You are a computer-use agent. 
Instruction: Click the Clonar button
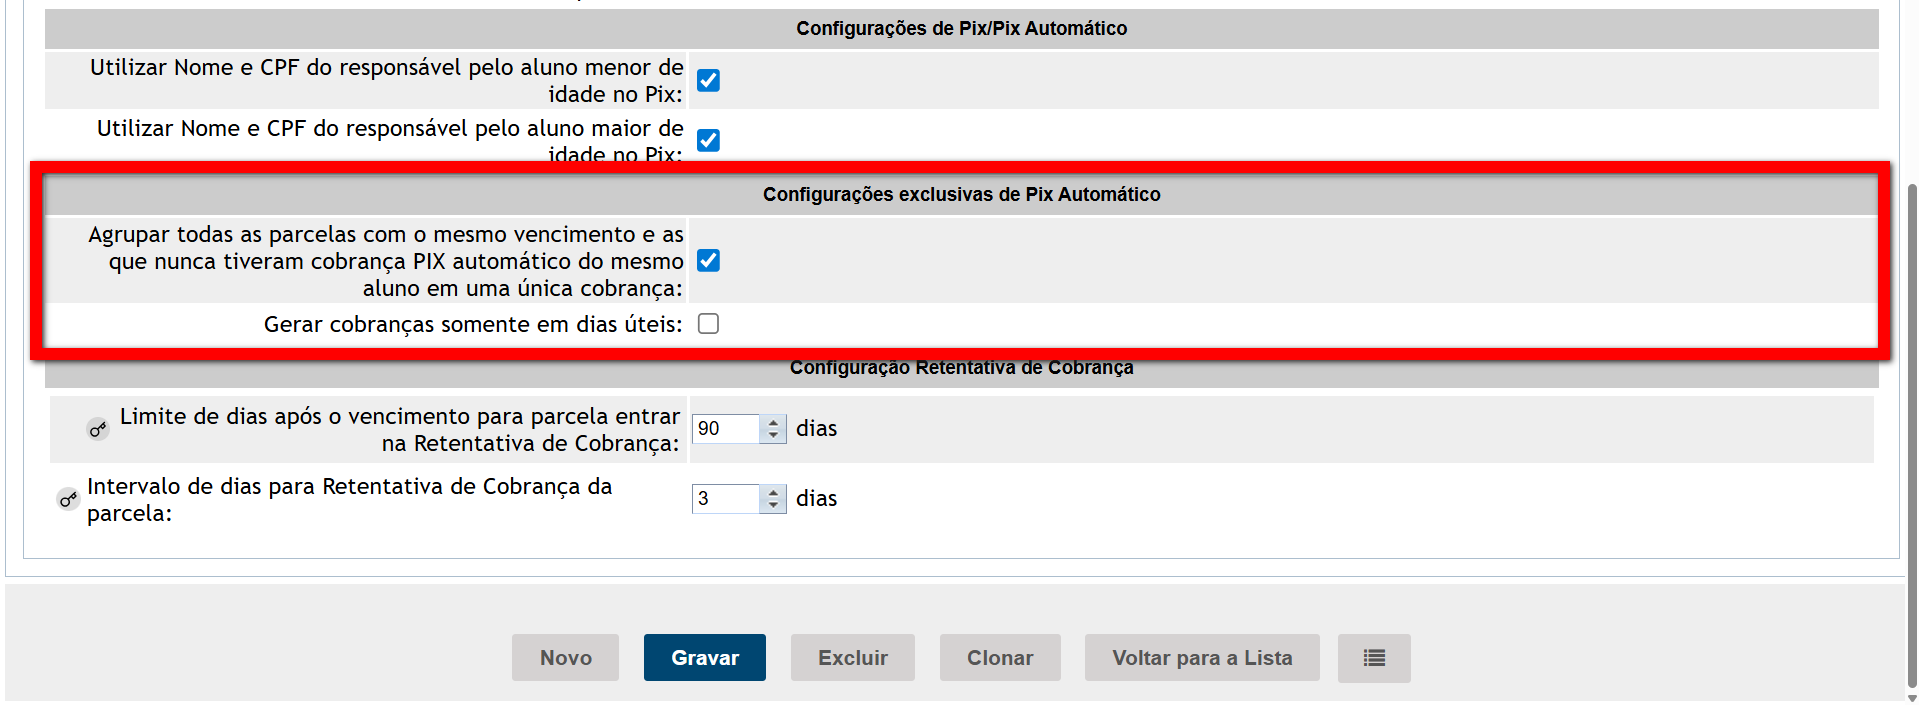[x=1000, y=658]
